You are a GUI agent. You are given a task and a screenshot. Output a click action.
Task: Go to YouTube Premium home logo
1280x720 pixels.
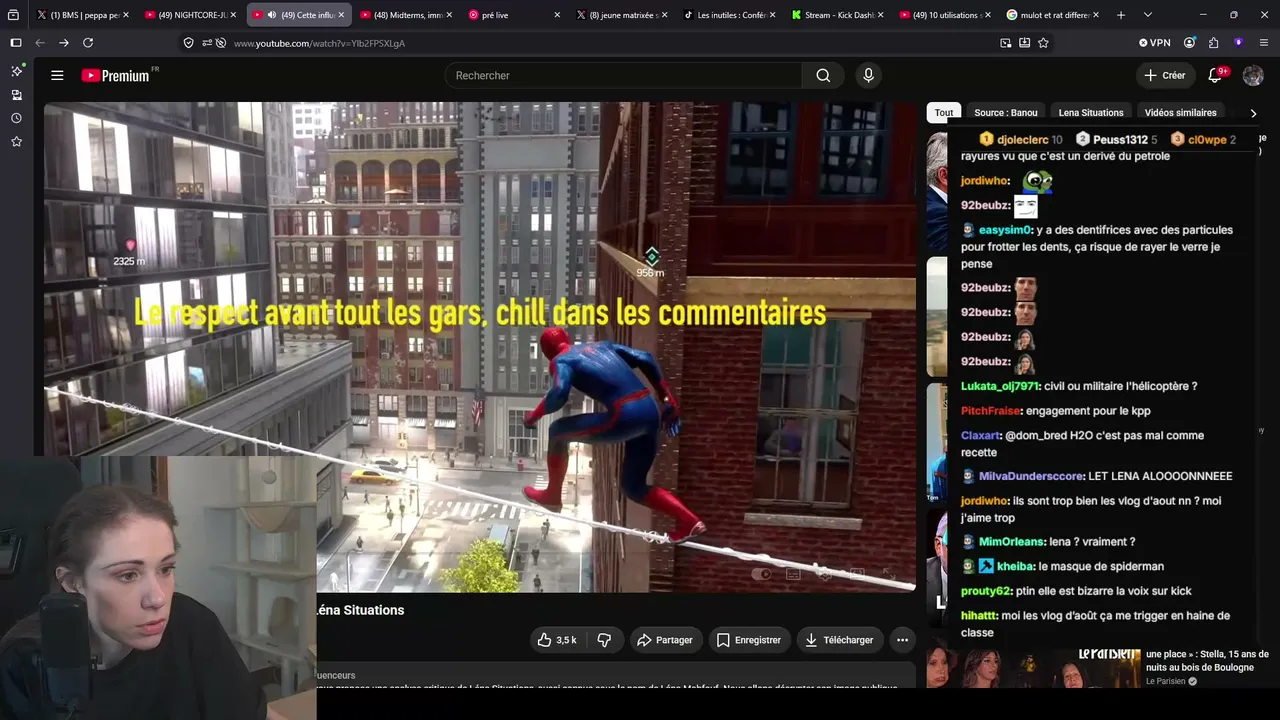point(116,75)
